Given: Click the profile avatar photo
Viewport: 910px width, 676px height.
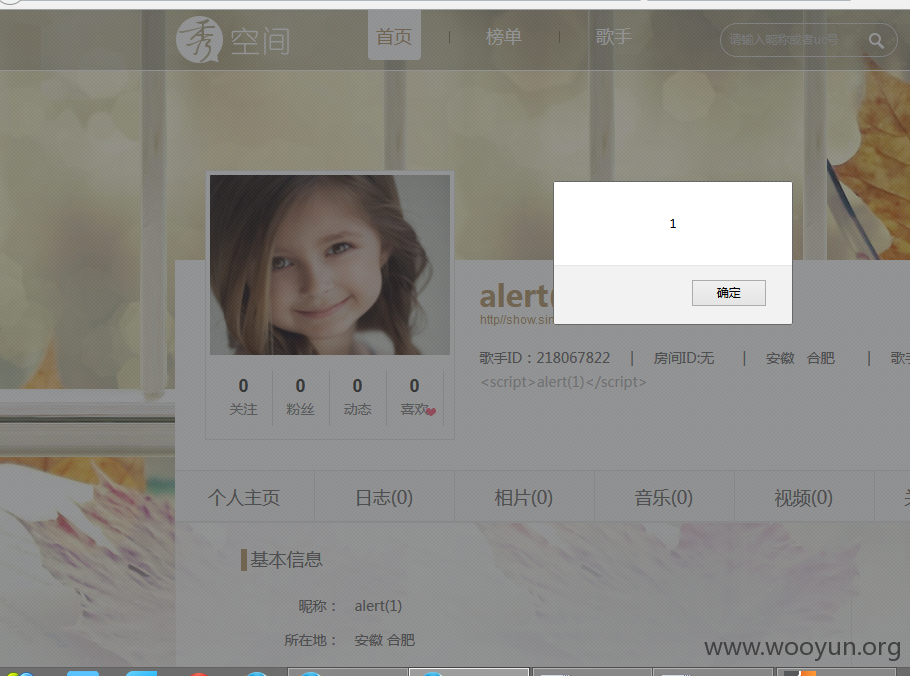Looking at the screenshot, I should pos(330,265).
